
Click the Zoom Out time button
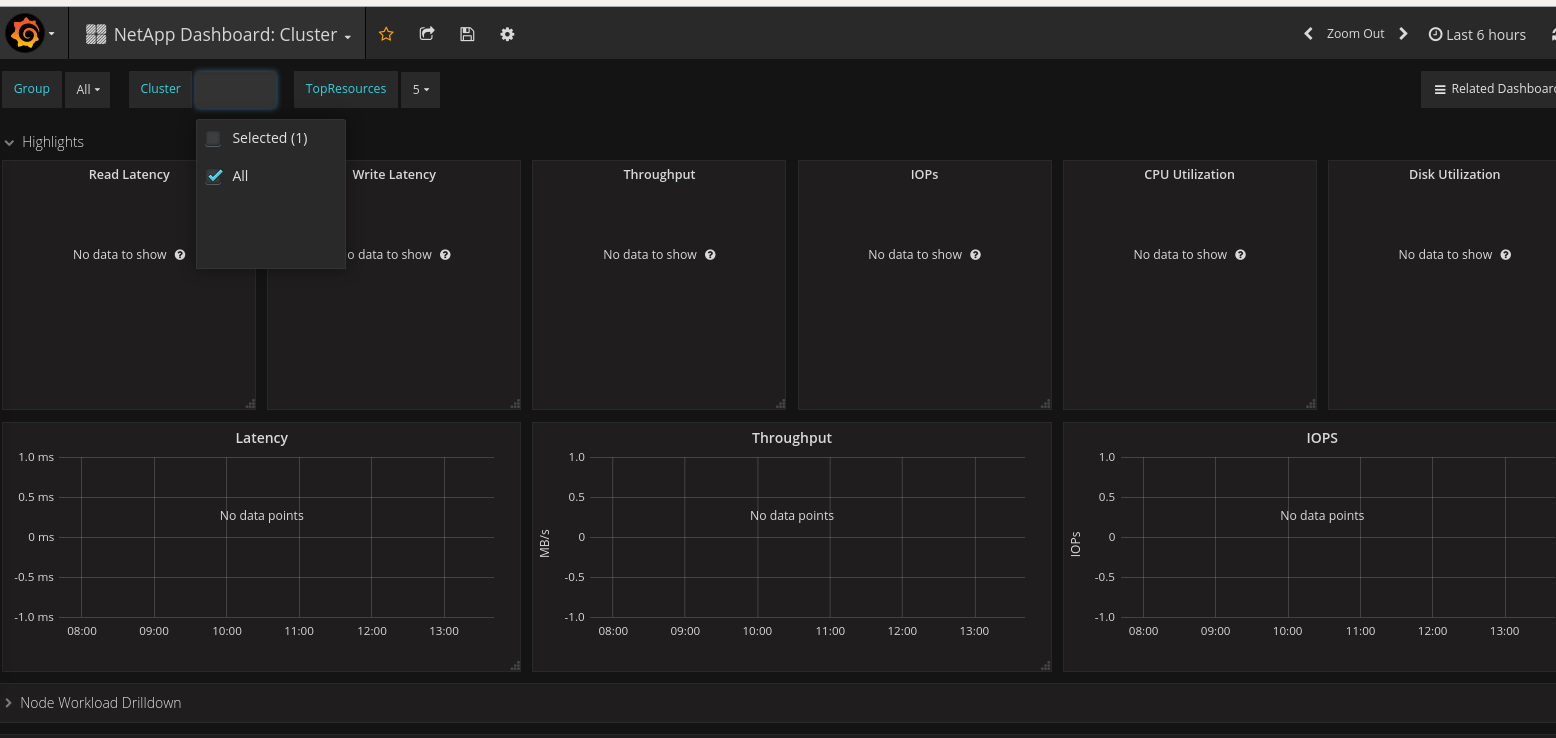click(1355, 34)
